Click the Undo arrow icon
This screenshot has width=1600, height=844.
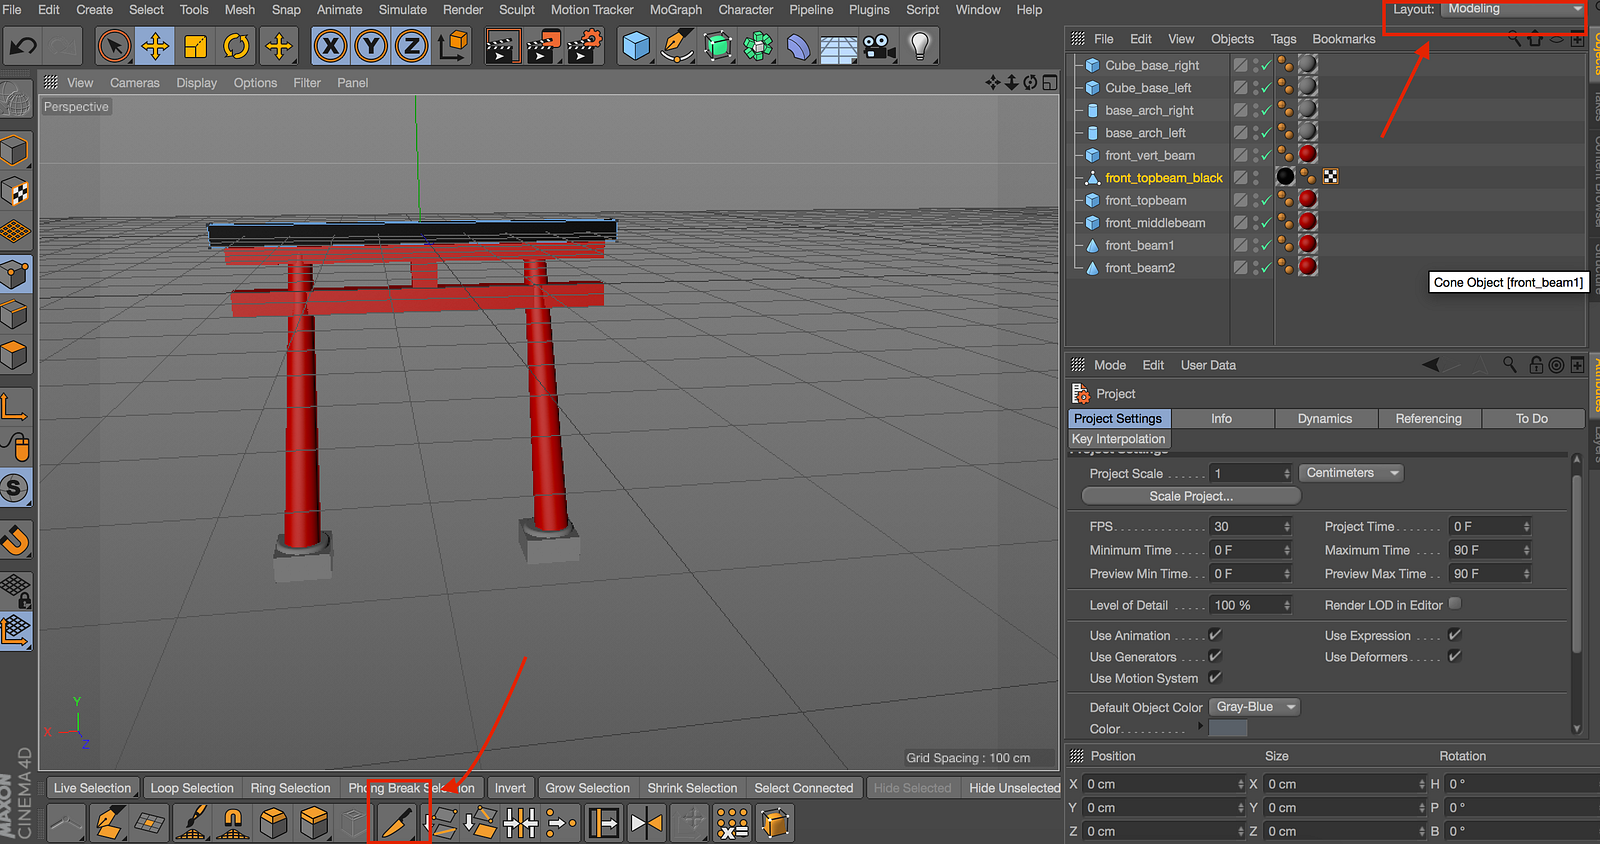pos(23,46)
